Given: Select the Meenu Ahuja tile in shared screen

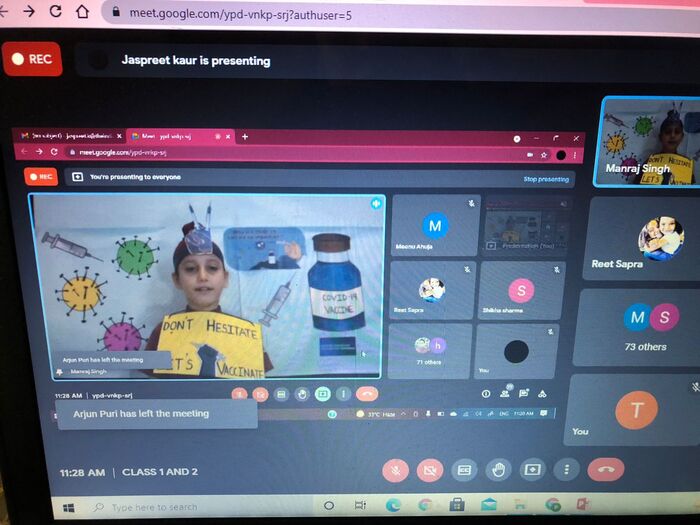Looking at the screenshot, I should (x=435, y=225).
